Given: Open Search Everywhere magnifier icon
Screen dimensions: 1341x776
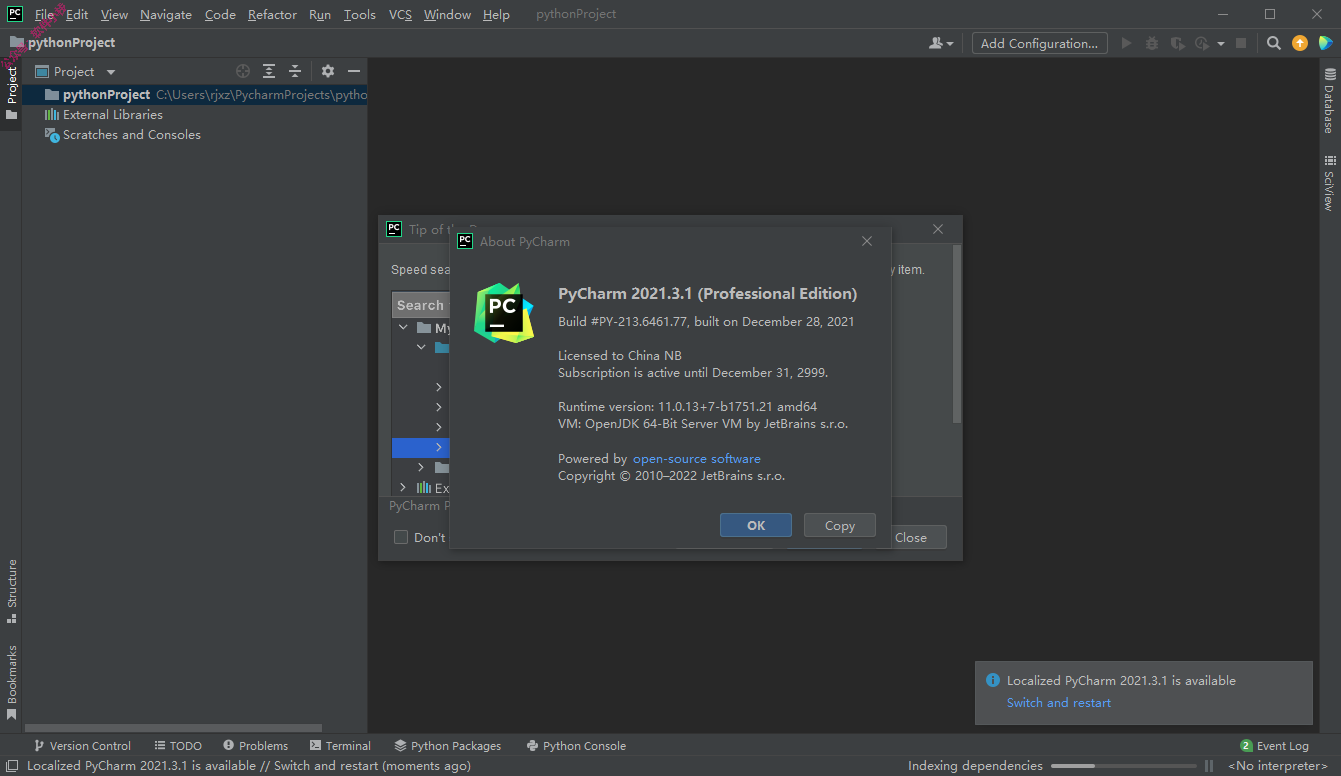Looking at the screenshot, I should pos(1273,43).
